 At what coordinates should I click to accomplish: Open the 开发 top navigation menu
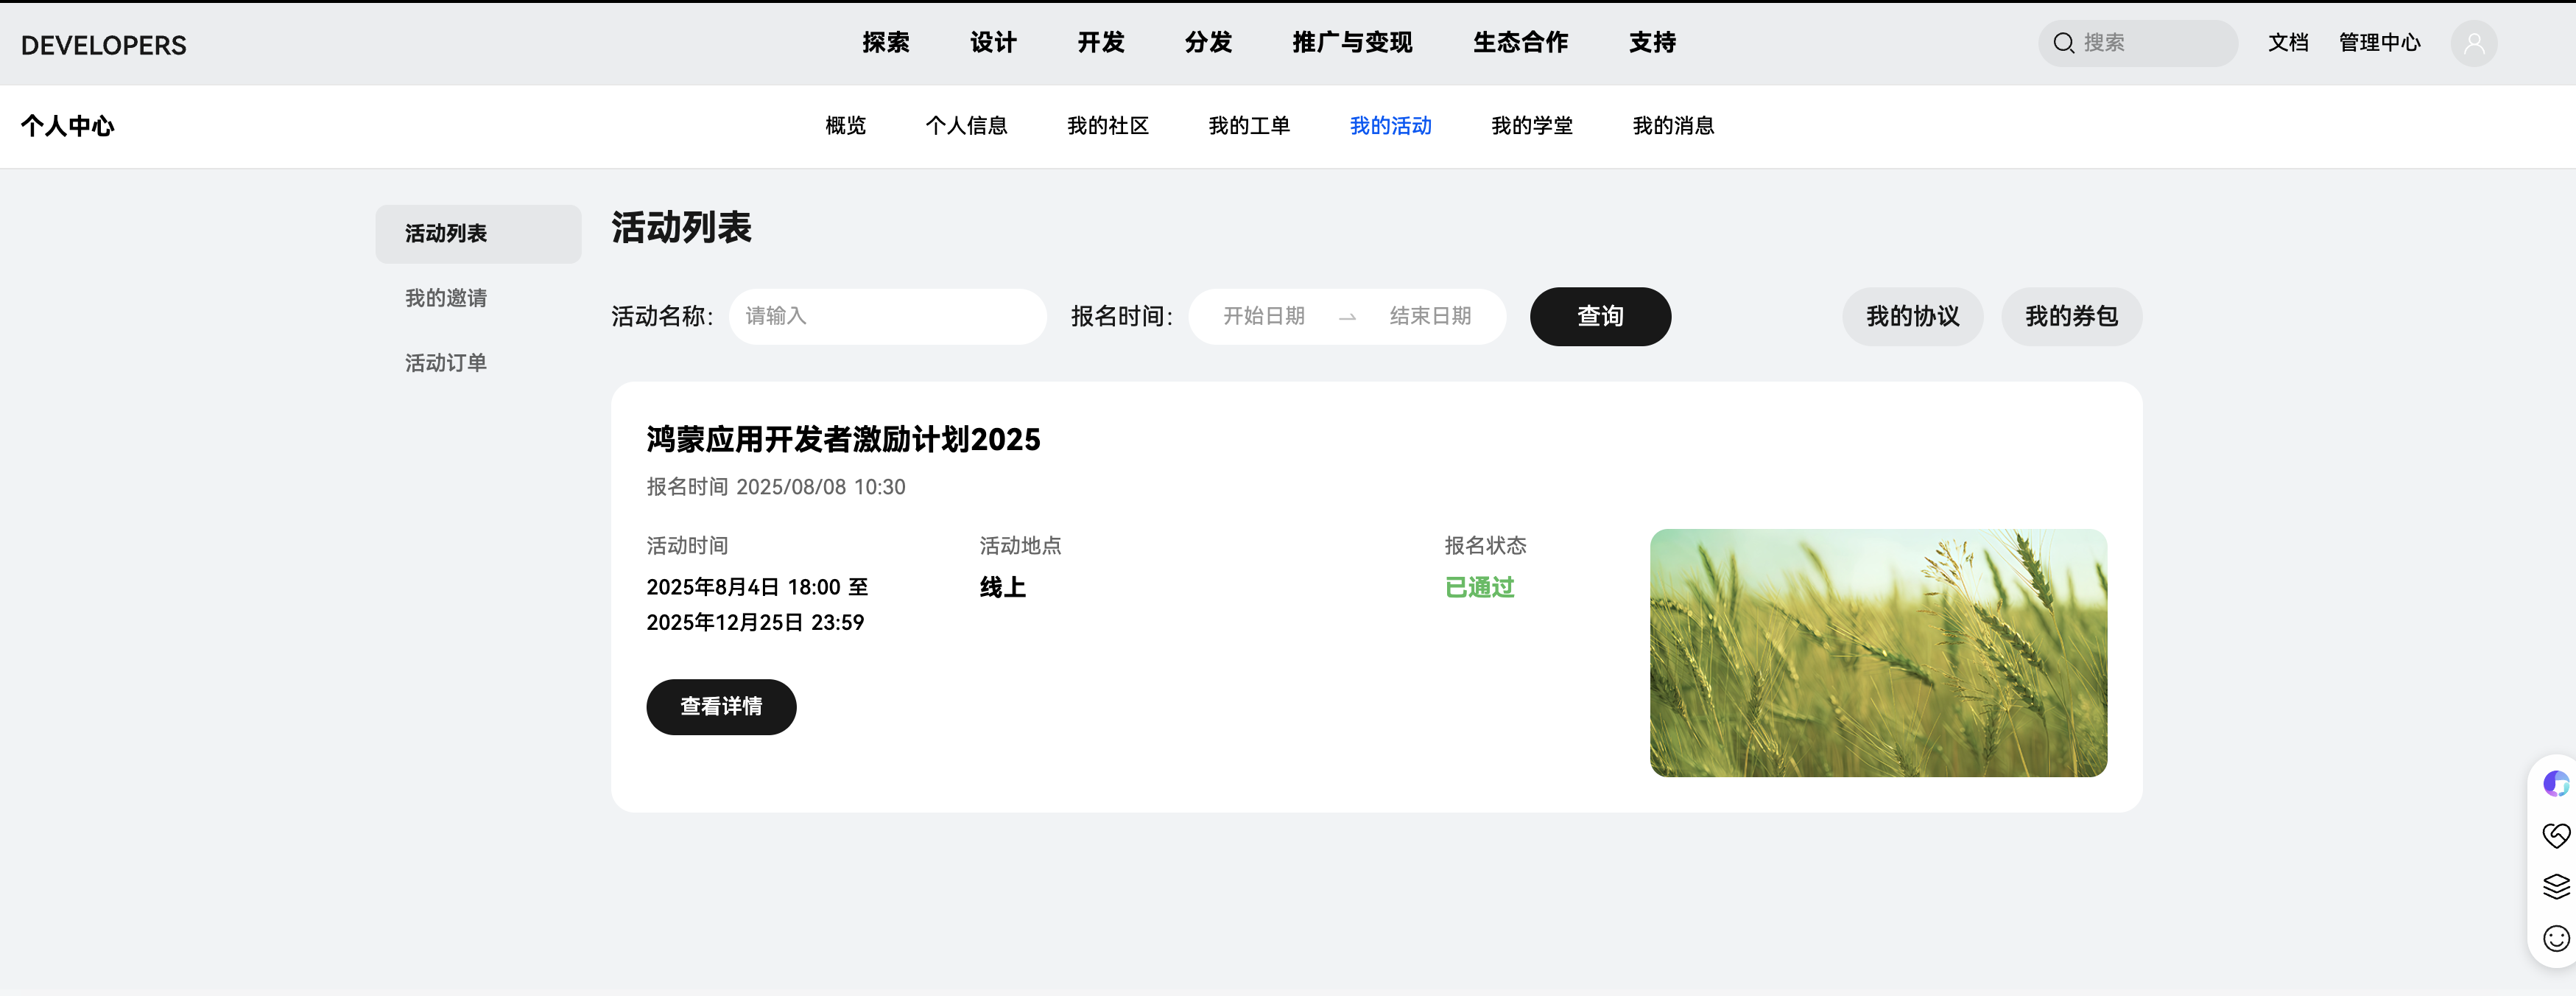click(1100, 43)
